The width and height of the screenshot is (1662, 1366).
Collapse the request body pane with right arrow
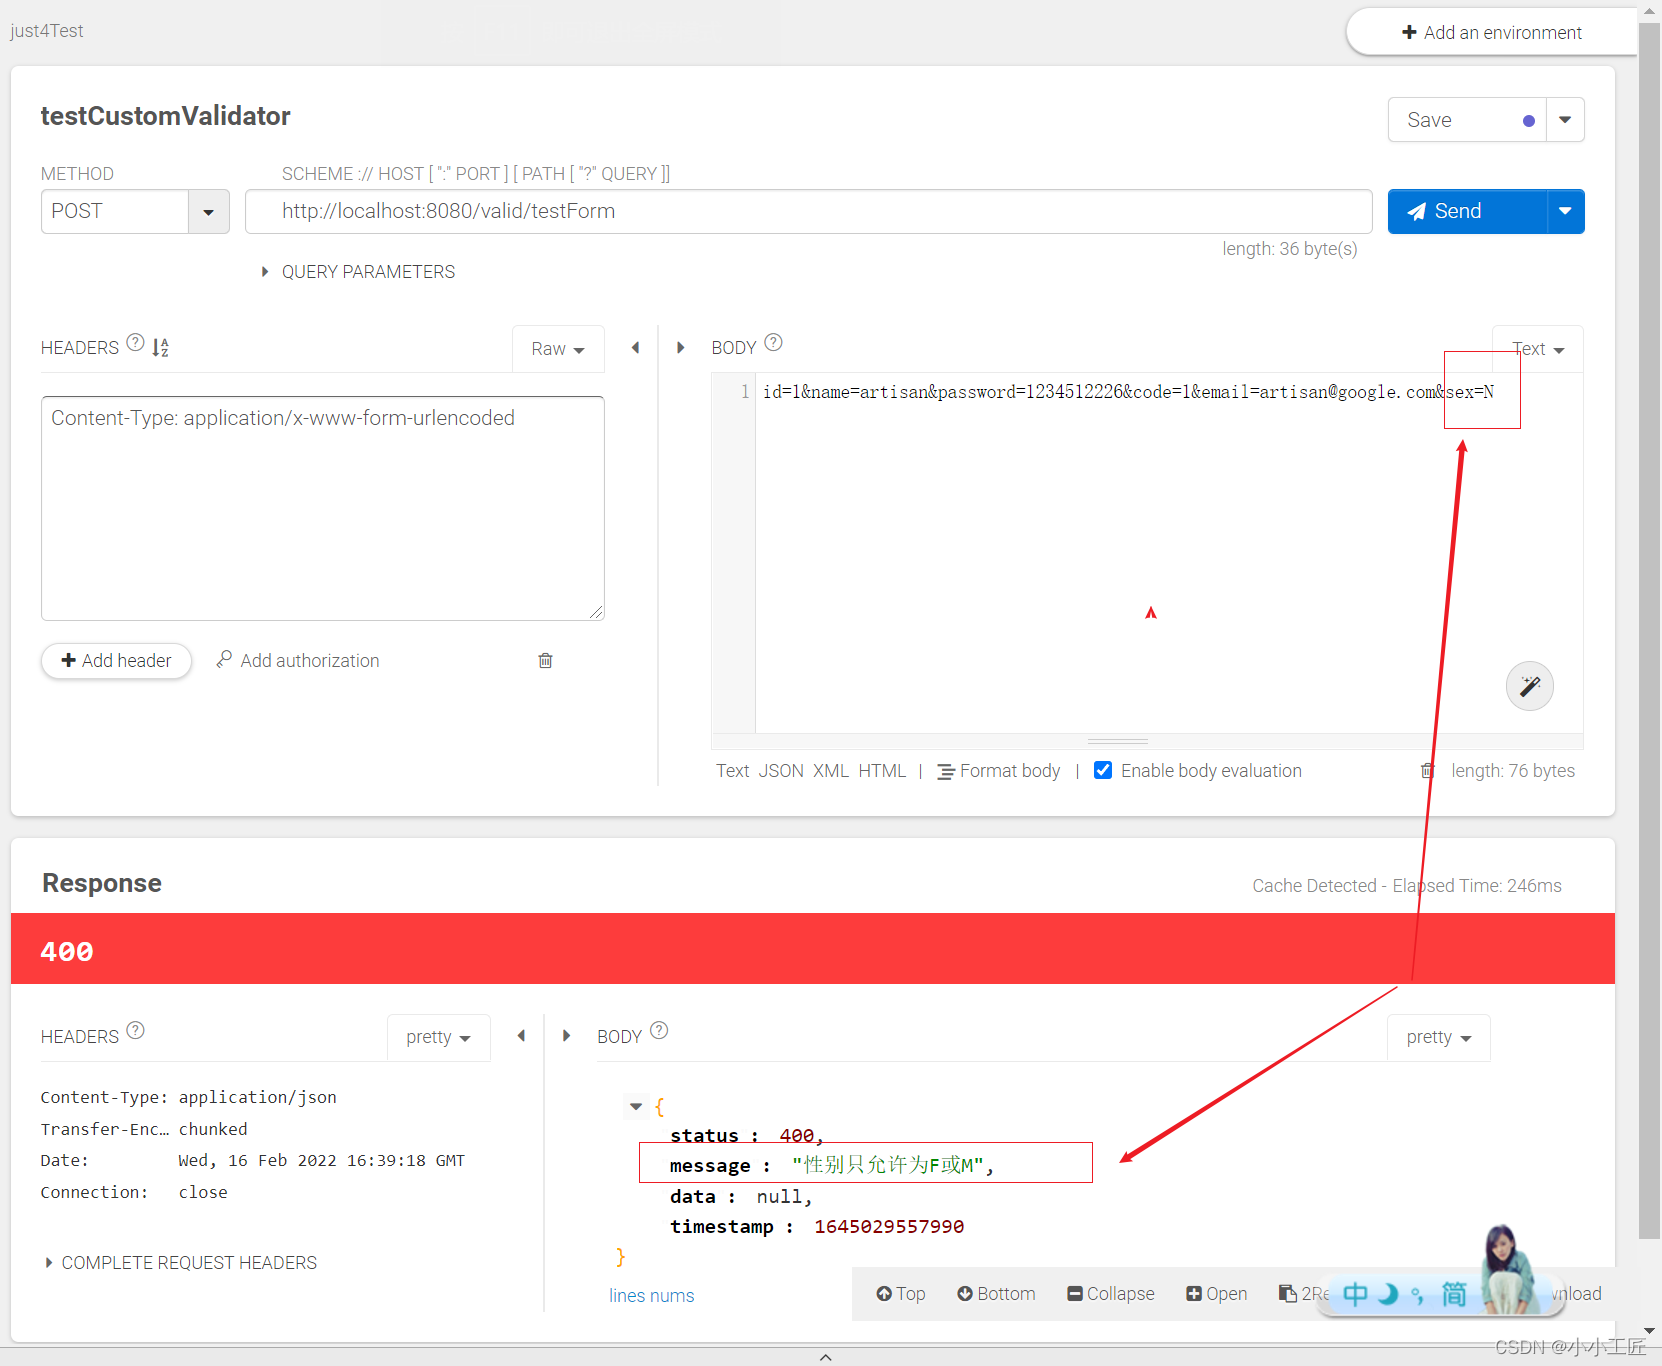click(x=680, y=348)
